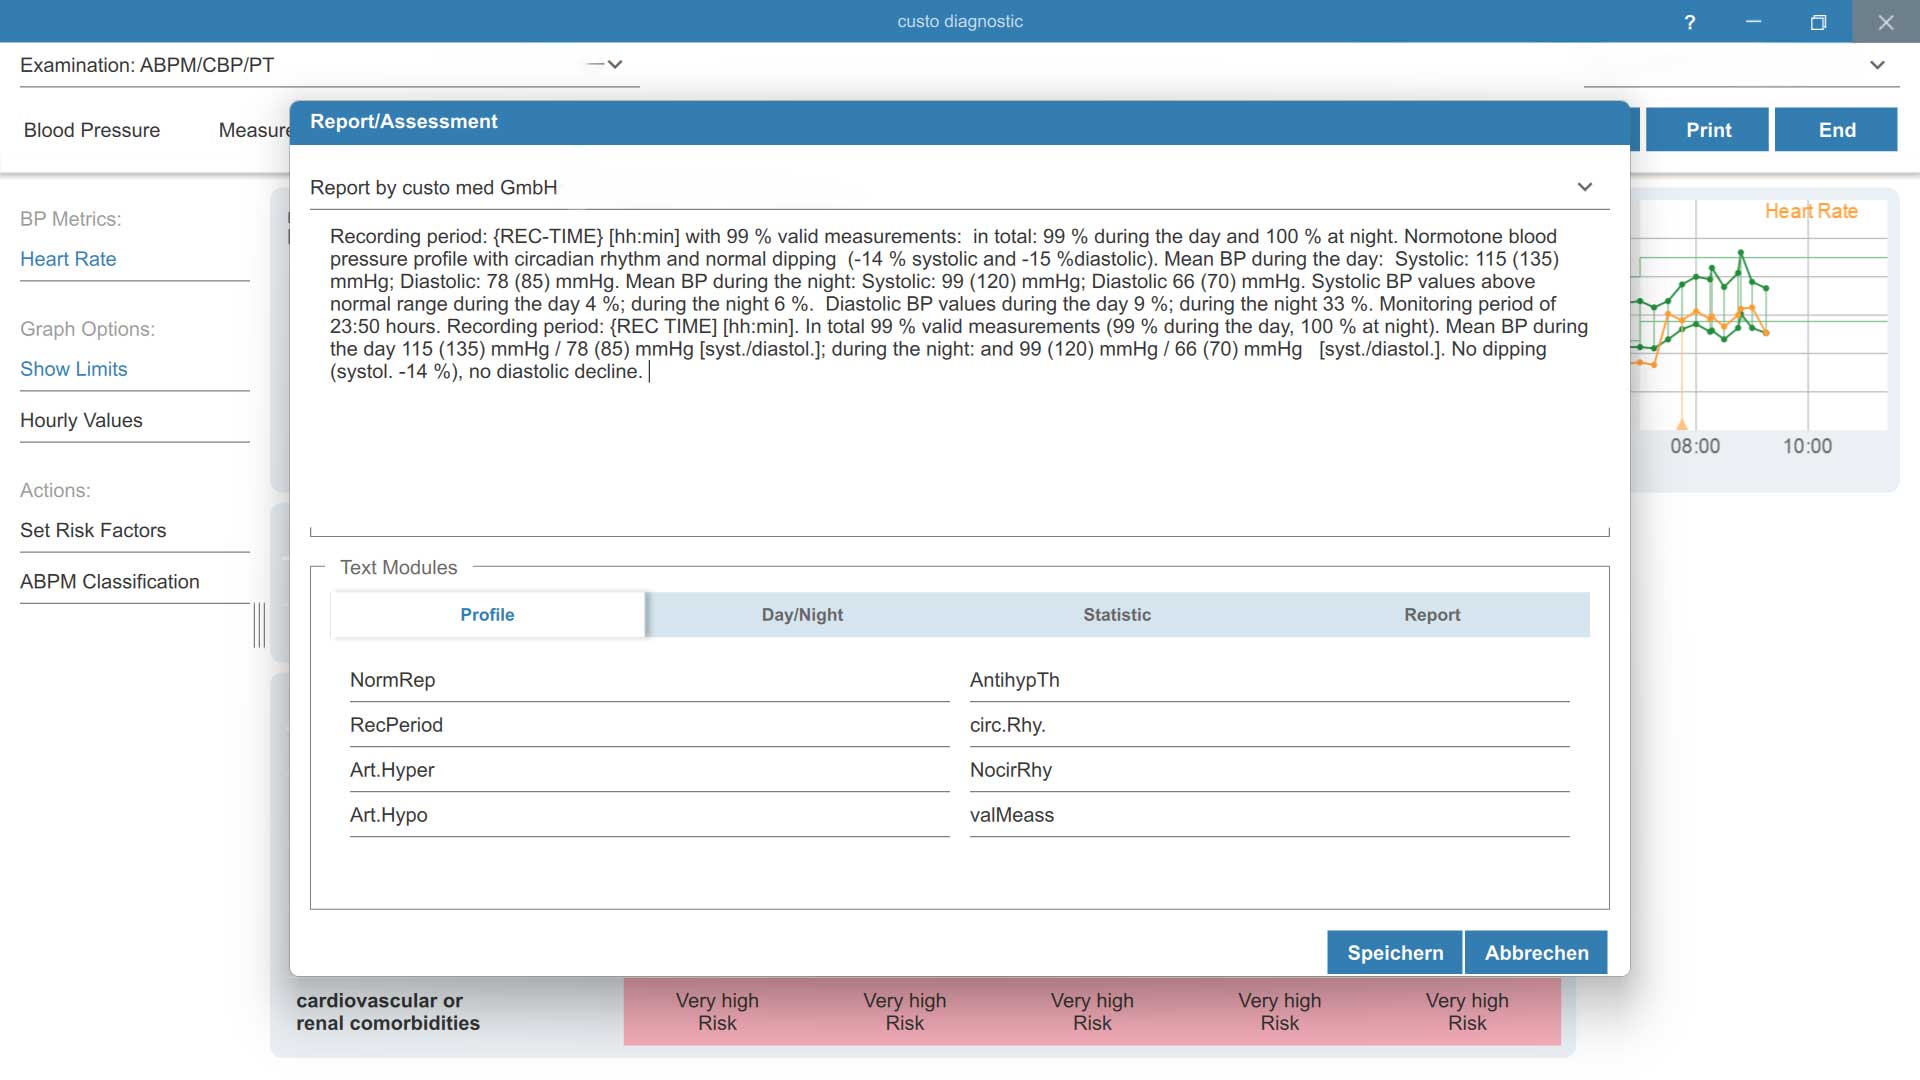
Task: Cancel with the Abbrechen button
Action: (1536, 953)
